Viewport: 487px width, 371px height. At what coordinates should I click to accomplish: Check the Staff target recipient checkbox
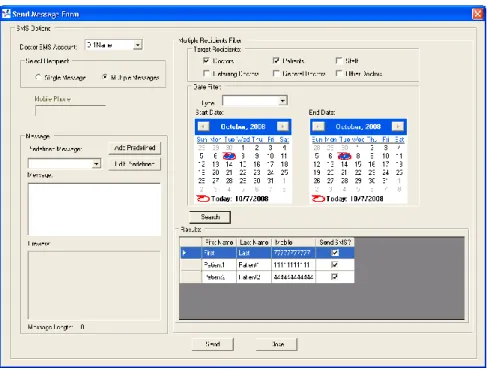[x=339, y=60]
